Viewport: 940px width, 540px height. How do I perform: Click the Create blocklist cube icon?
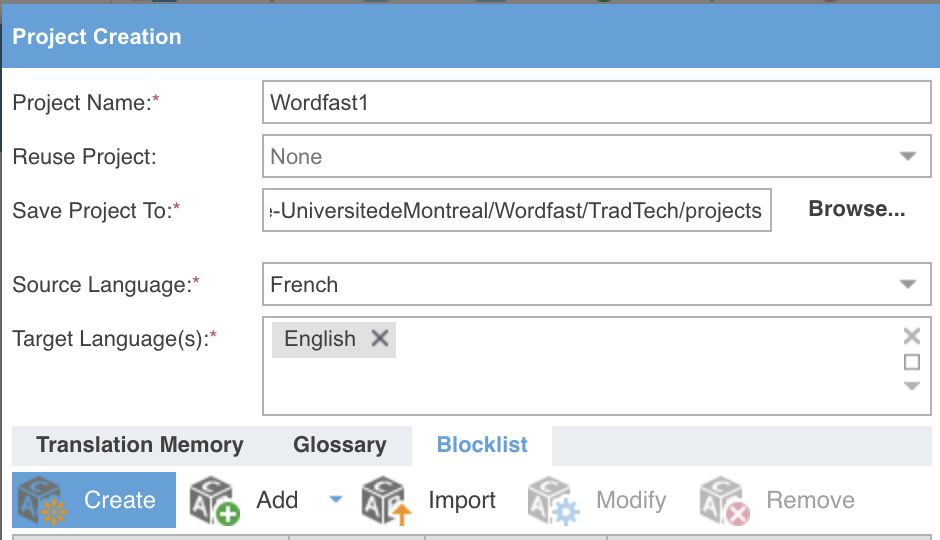[x=42, y=500]
